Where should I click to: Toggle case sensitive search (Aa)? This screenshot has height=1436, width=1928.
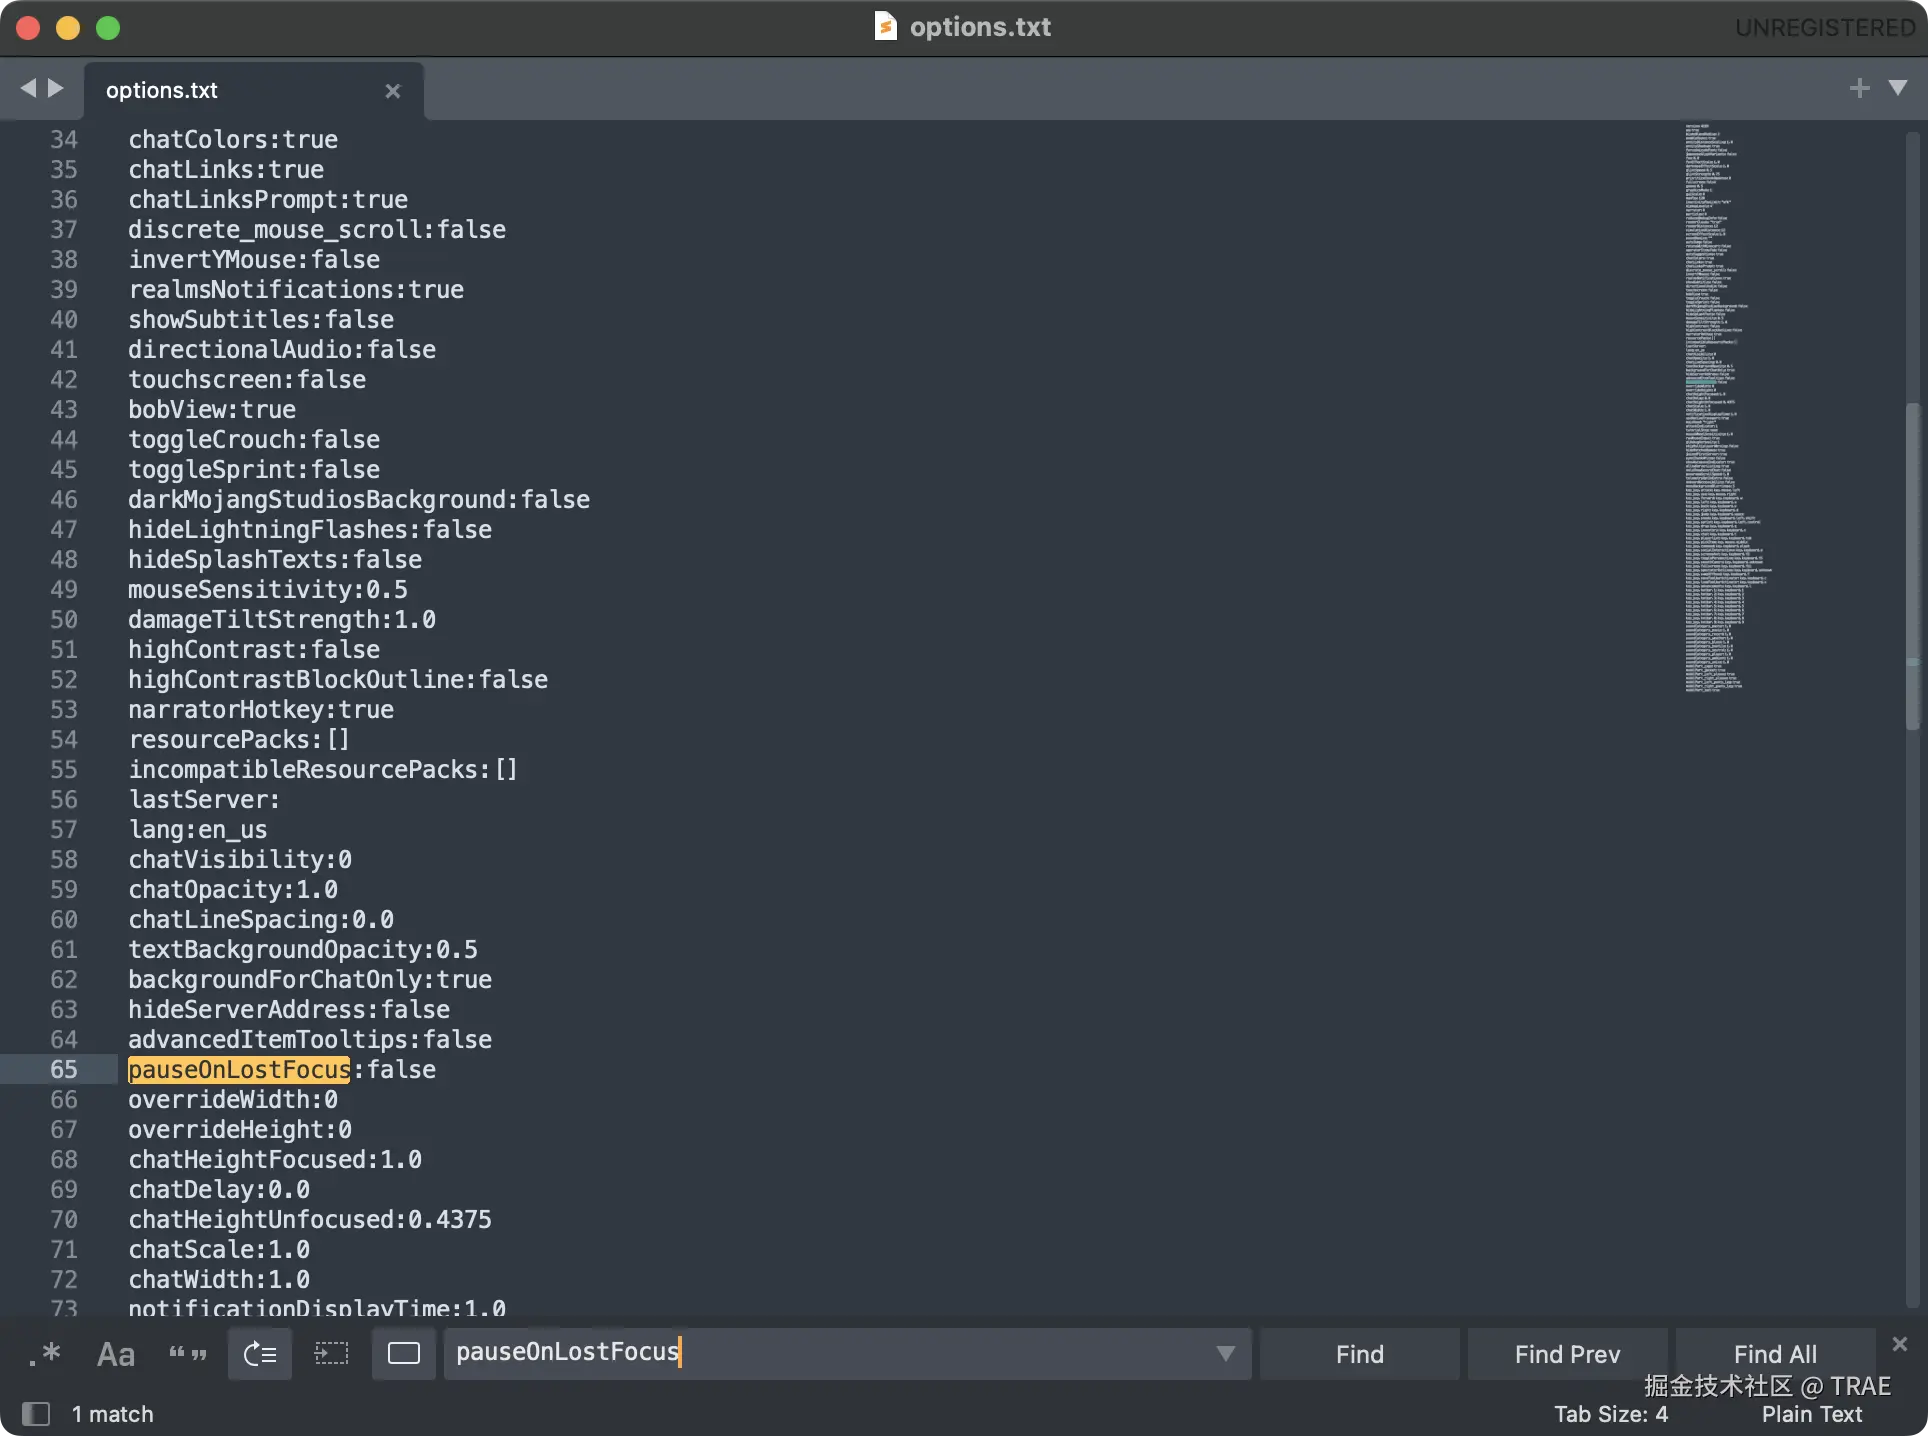116,1354
